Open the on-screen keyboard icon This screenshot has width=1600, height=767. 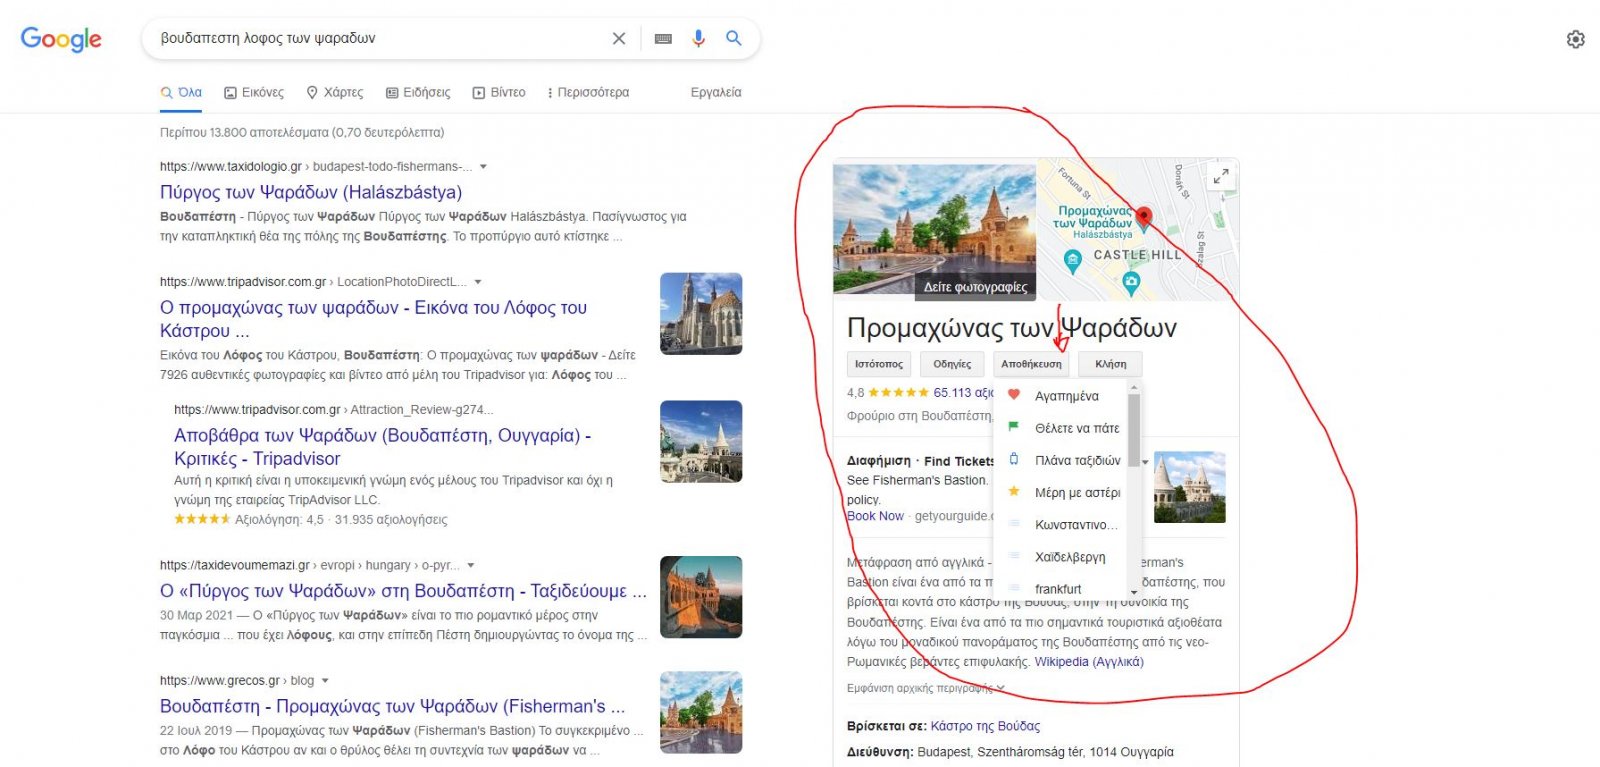(663, 38)
